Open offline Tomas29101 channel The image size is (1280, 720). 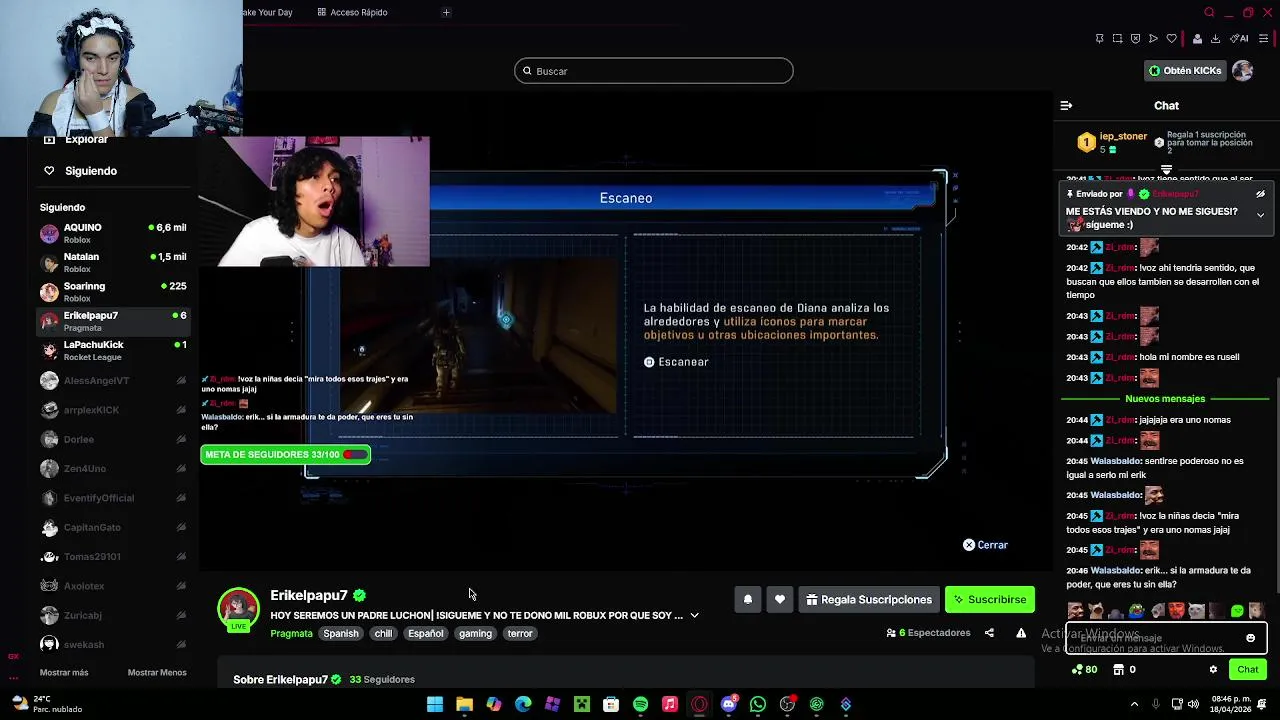click(113, 557)
